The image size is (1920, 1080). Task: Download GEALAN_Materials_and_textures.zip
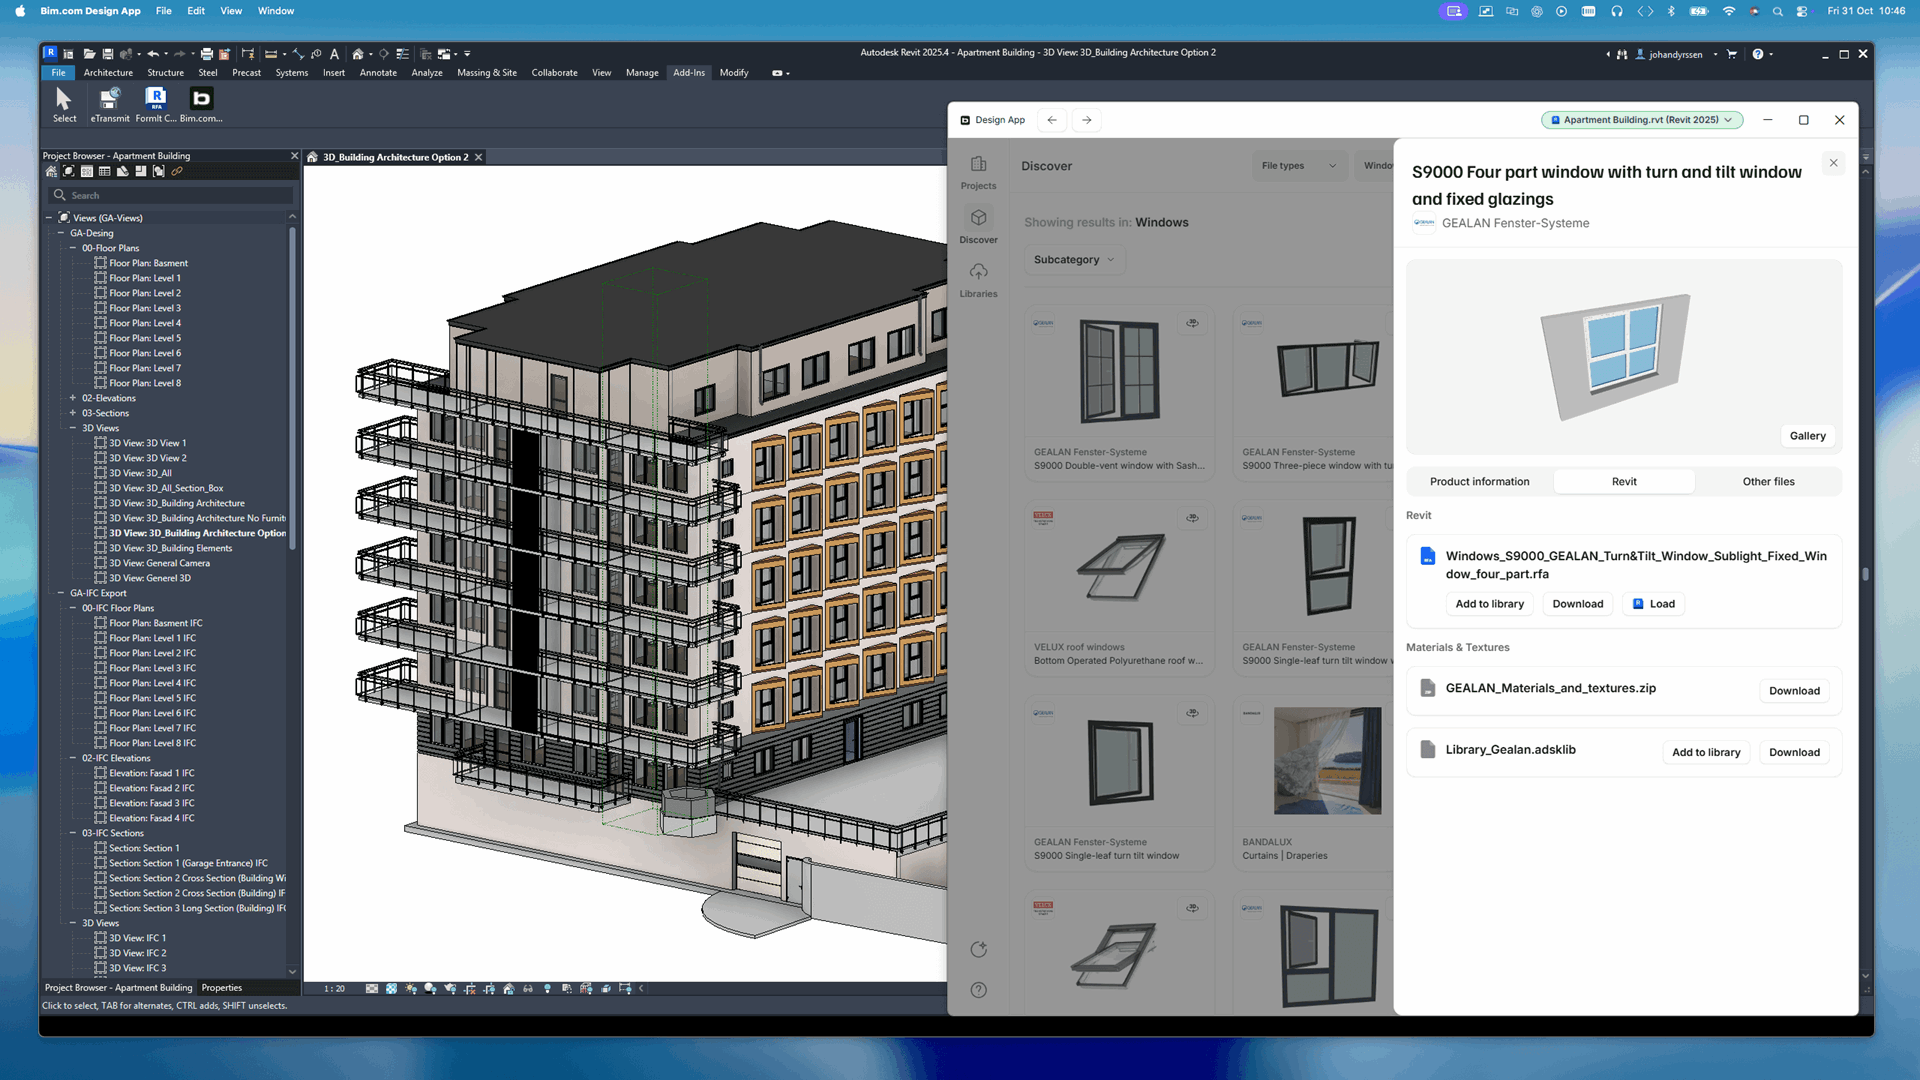(1794, 690)
